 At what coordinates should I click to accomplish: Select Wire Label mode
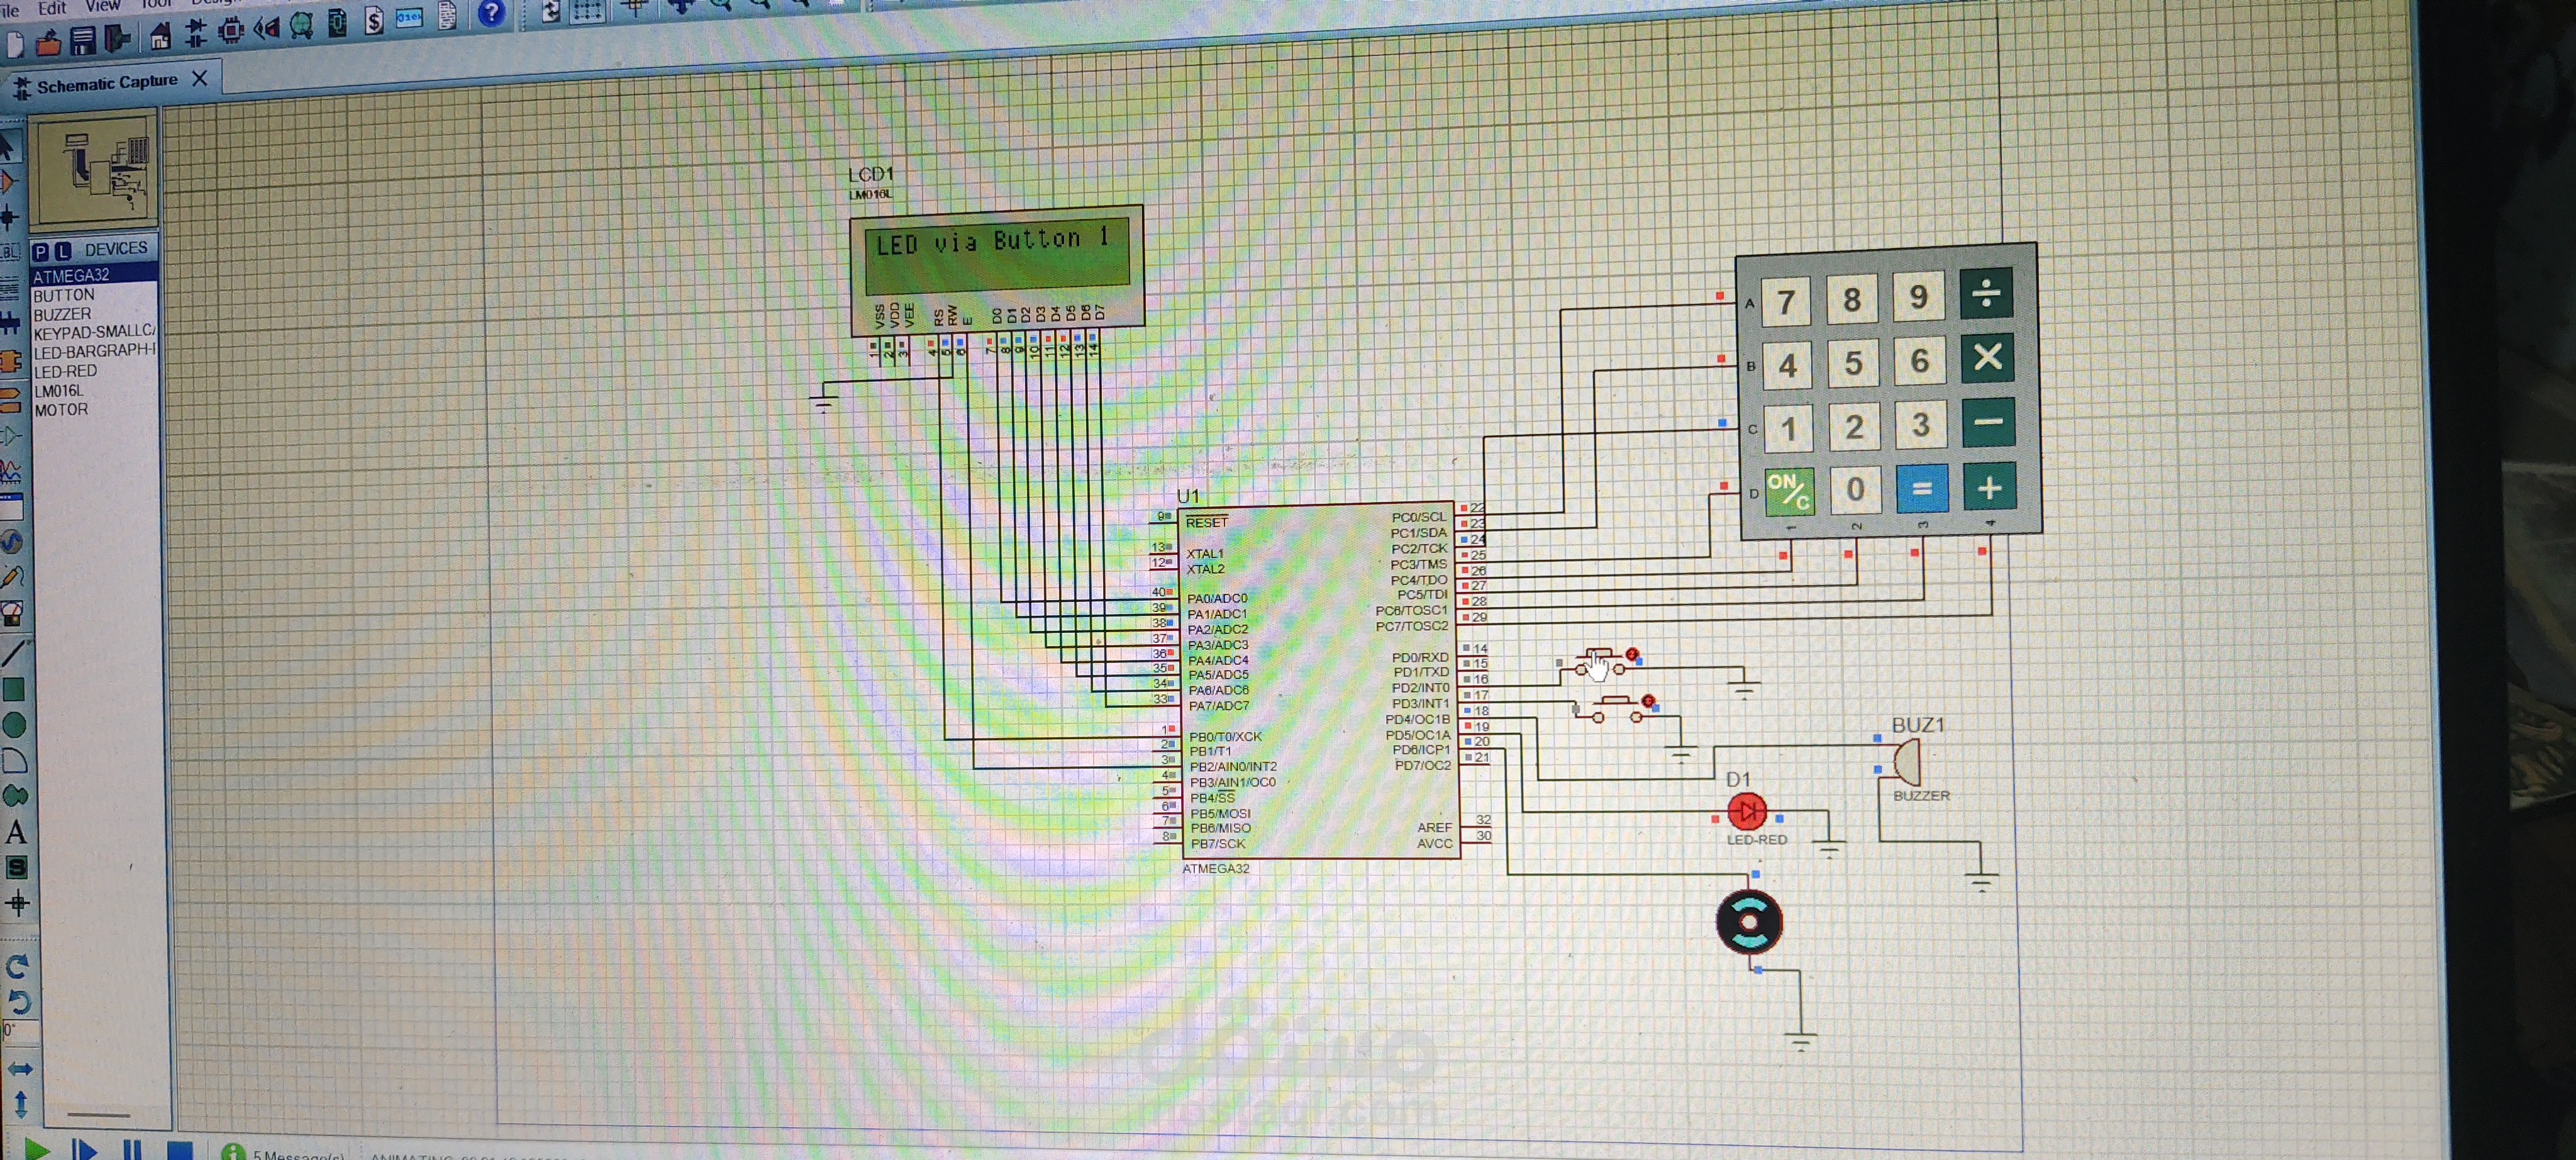coord(10,252)
